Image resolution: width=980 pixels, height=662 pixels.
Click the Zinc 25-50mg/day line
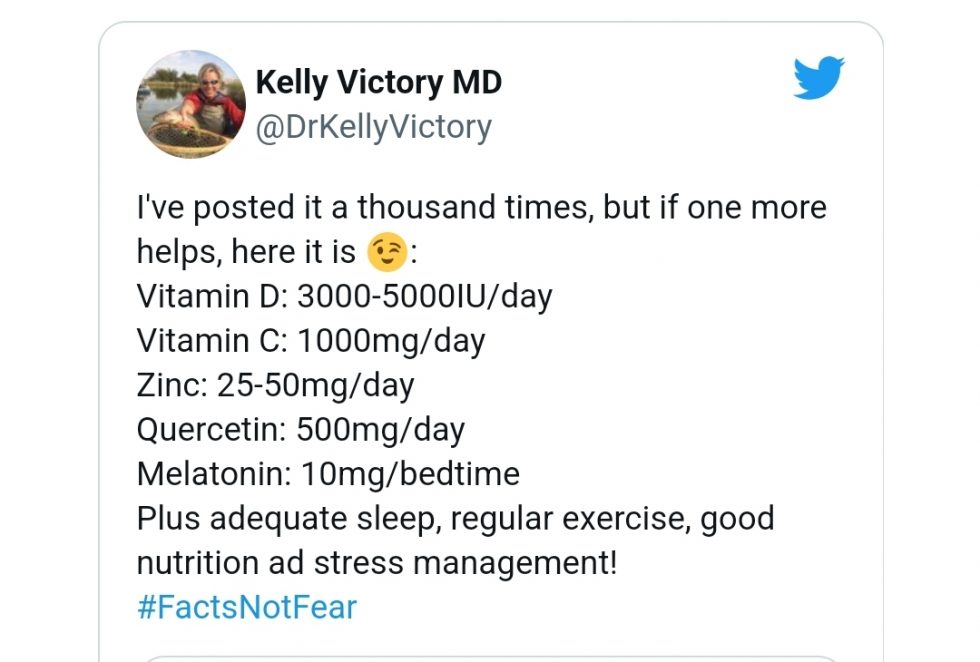(277, 385)
